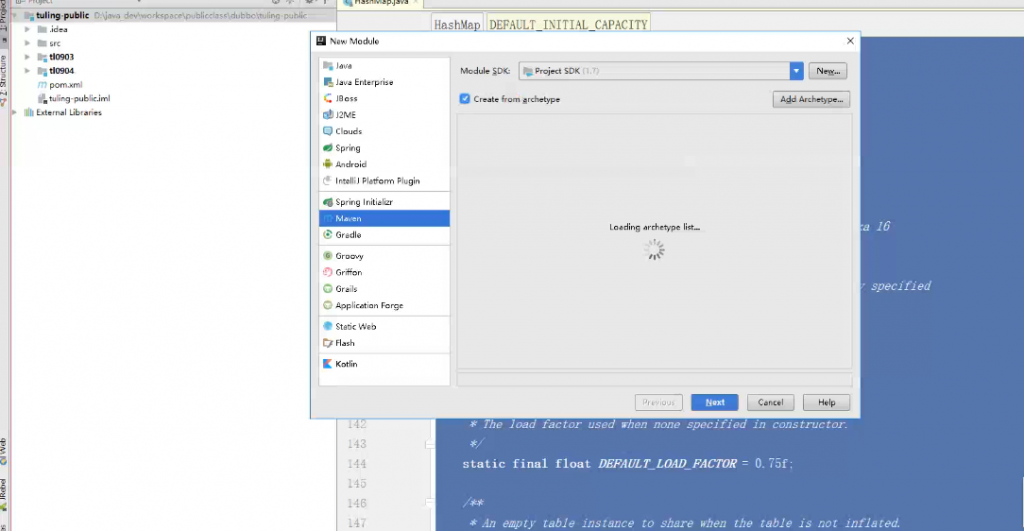Choose the Spring module type
1024x531 pixels.
pos(384,148)
